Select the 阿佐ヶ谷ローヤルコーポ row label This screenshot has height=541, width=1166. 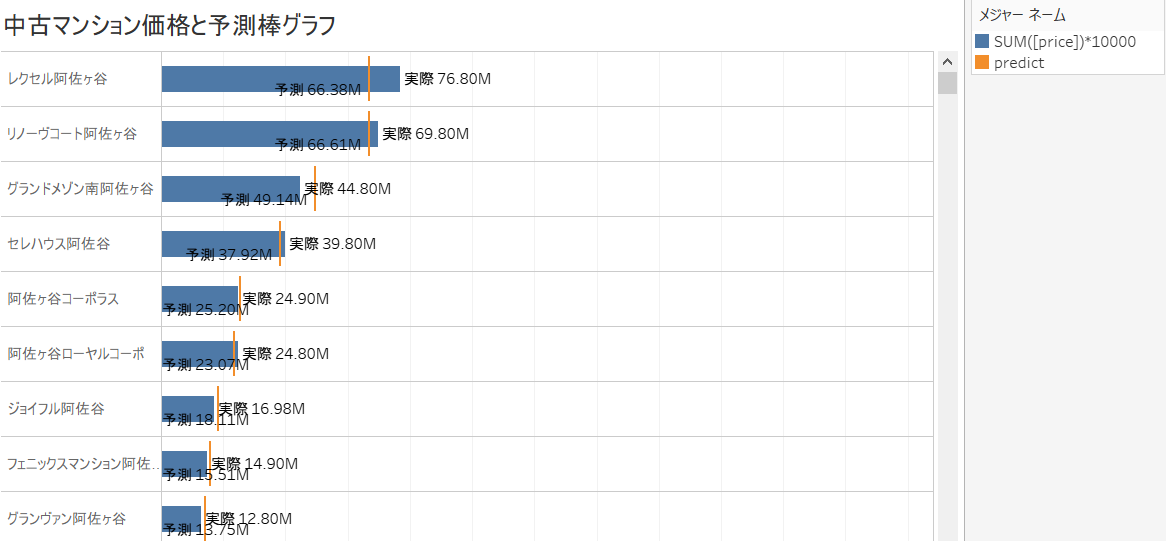tap(76, 354)
